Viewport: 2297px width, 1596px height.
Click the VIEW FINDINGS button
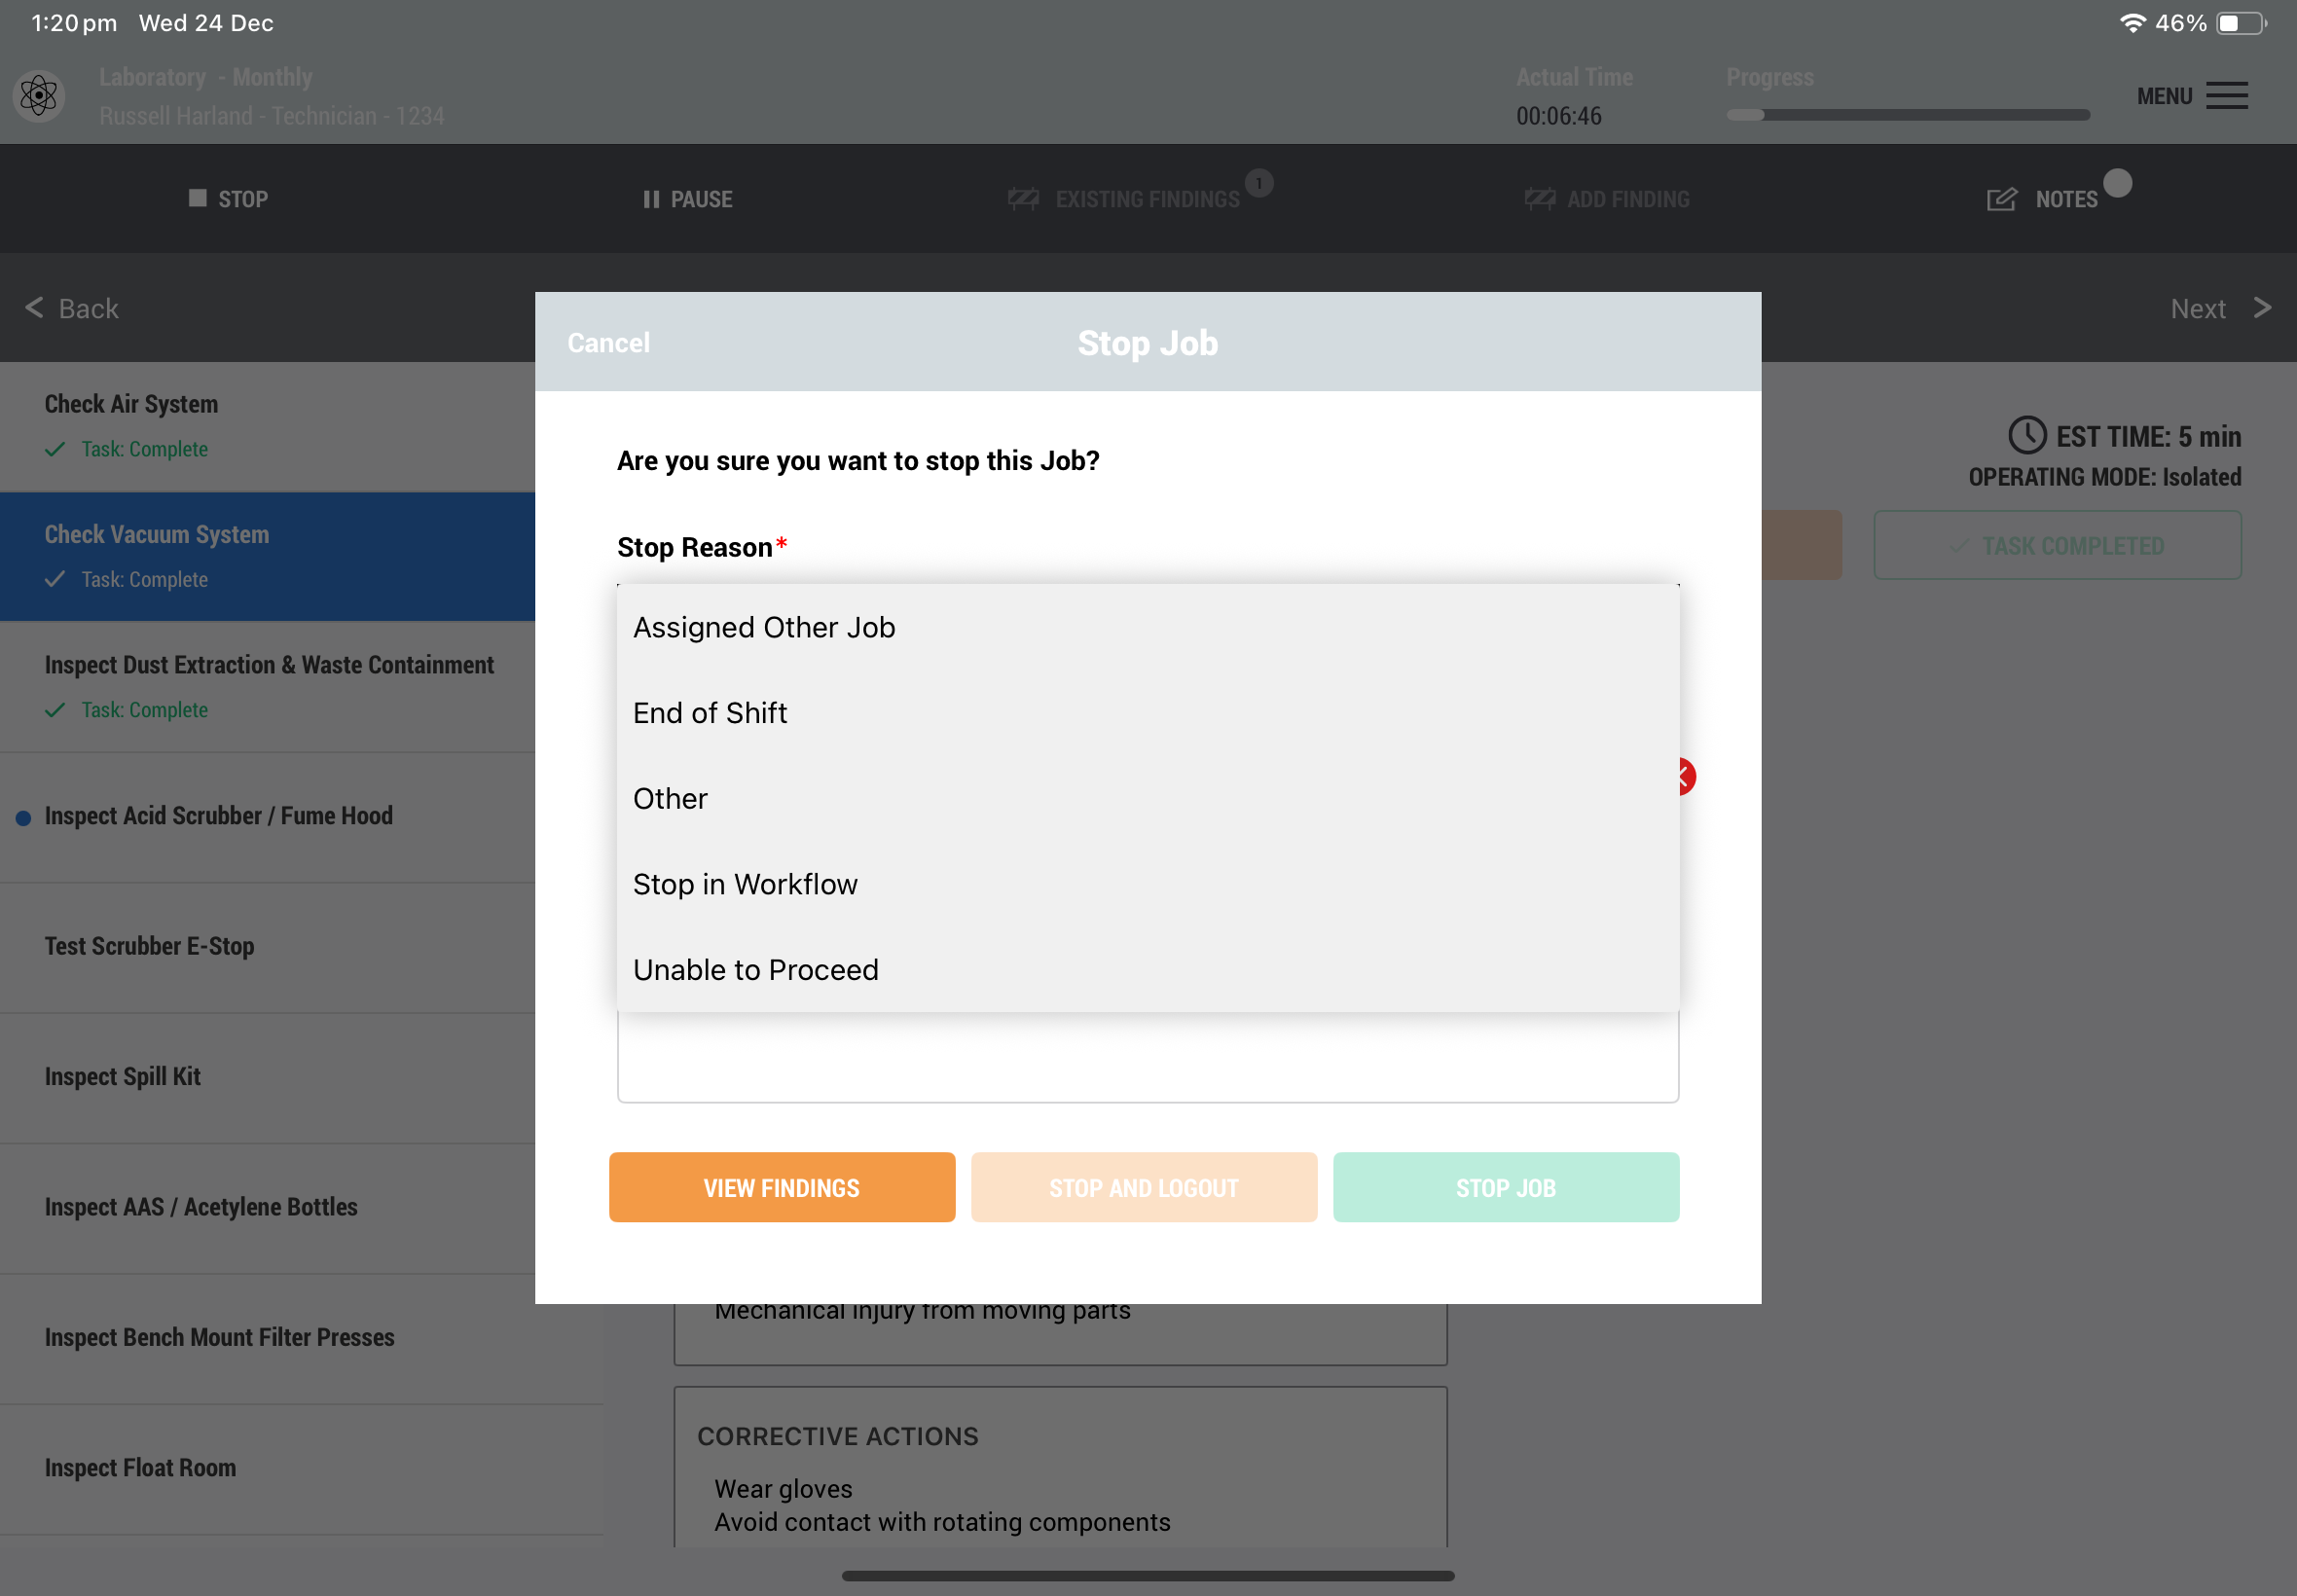point(781,1187)
